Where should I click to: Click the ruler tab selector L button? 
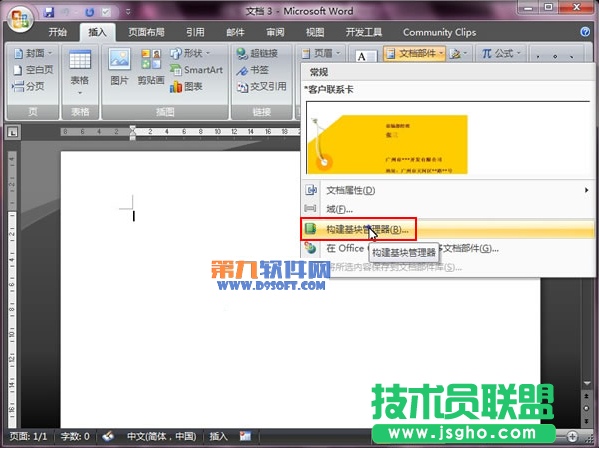(x=13, y=132)
